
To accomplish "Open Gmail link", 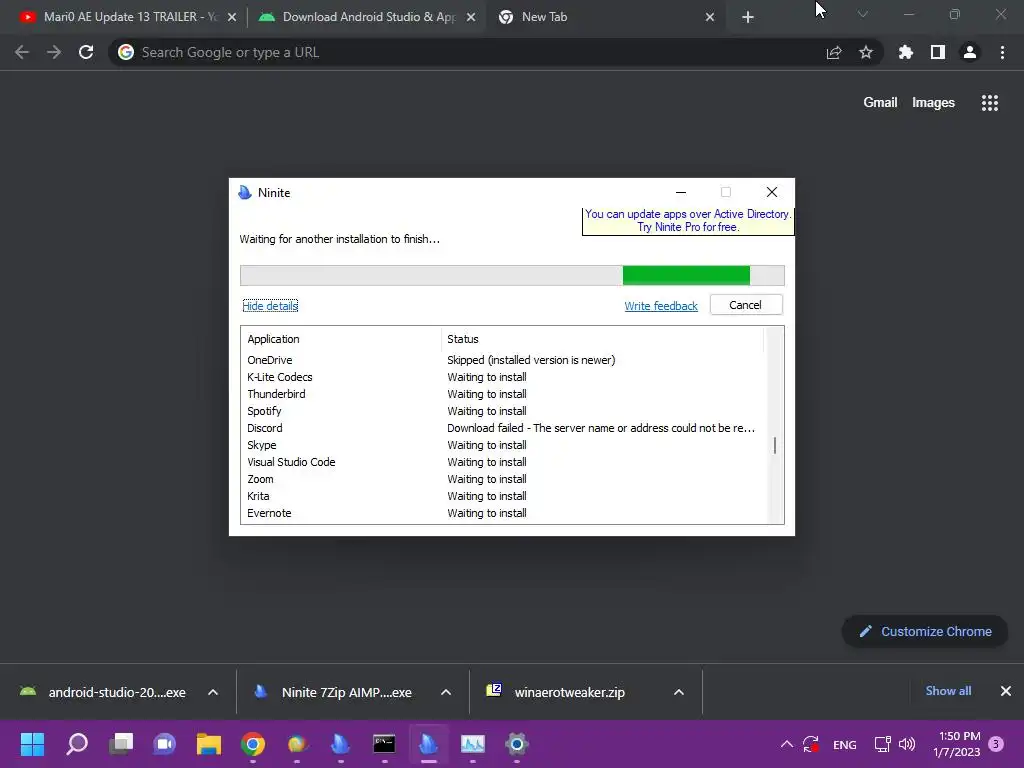I will 880,103.
